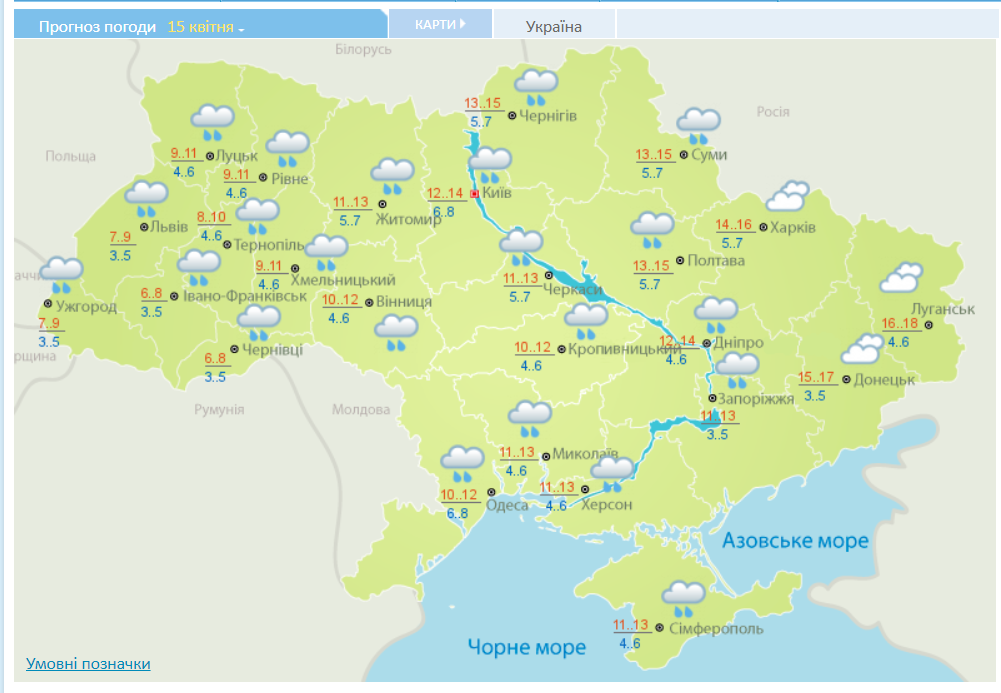Image resolution: width=1001 pixels, height=693 pixels.
Task: Select the Чернівці city label
Action: [273, 350]
